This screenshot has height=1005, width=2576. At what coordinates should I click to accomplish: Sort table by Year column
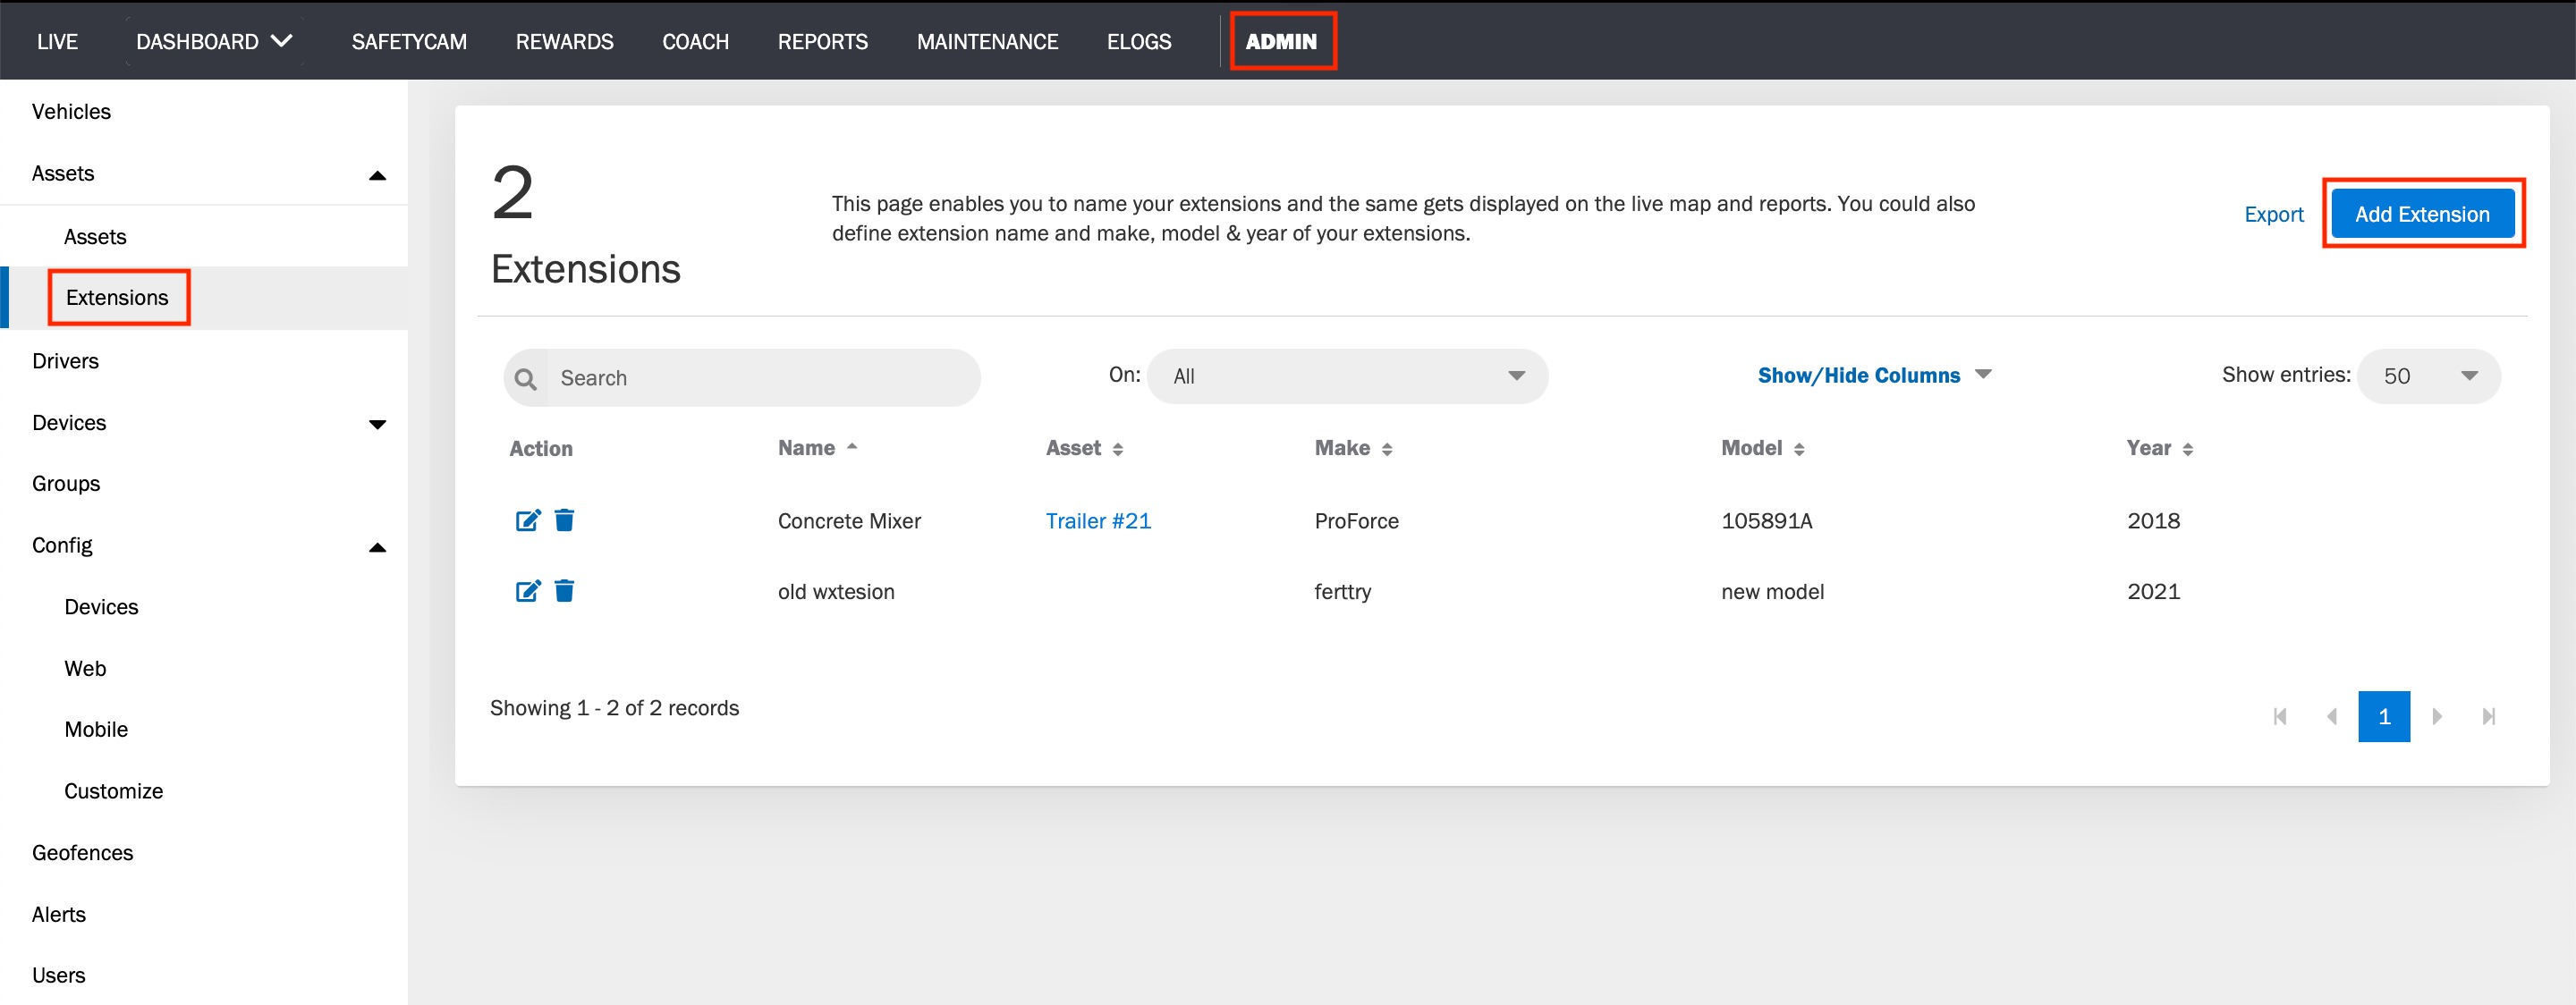click(2159, 448)
